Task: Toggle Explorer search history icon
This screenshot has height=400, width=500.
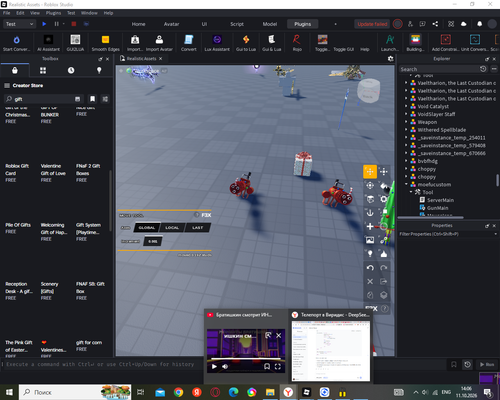Action: pos(483,69)
